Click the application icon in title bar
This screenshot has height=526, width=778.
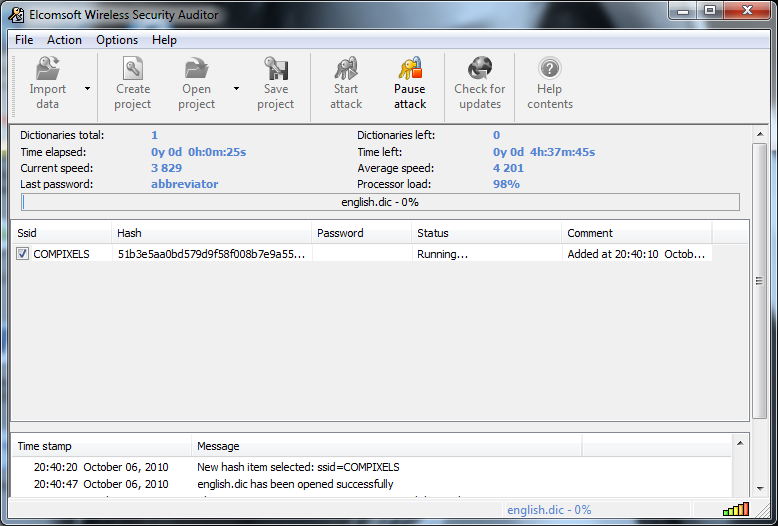point(16,15)
